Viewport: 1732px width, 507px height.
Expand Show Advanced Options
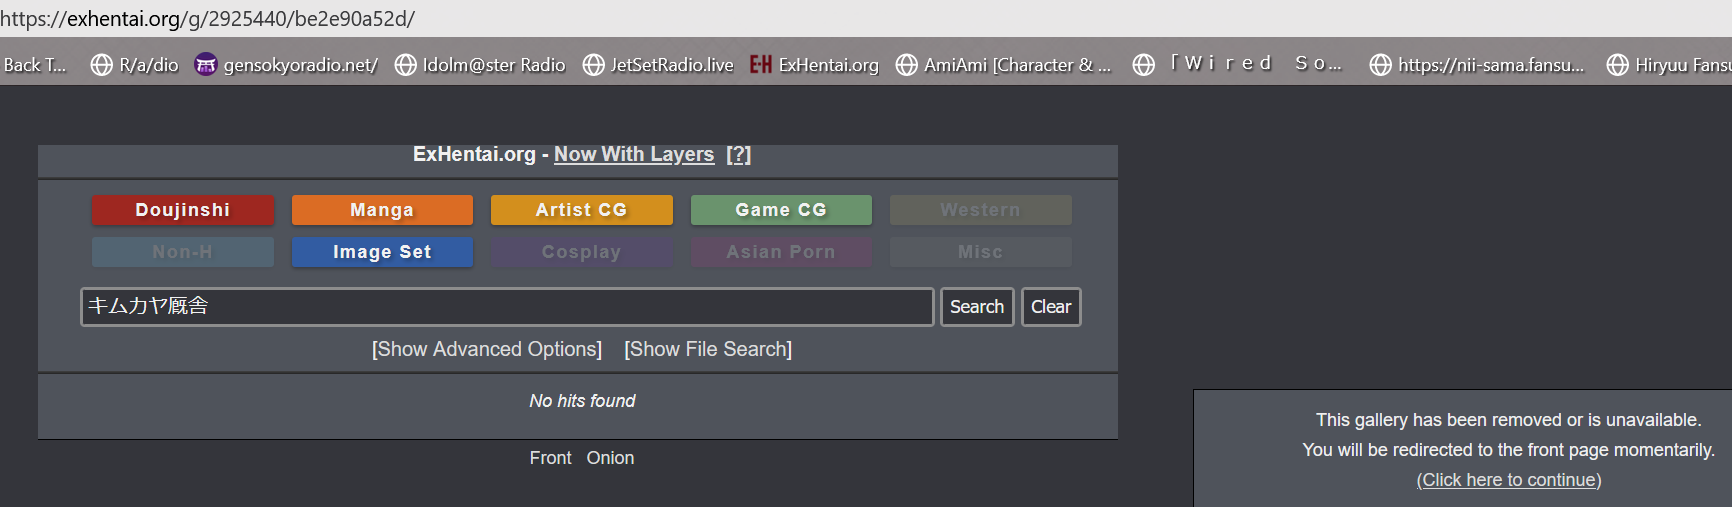point(487,349)
